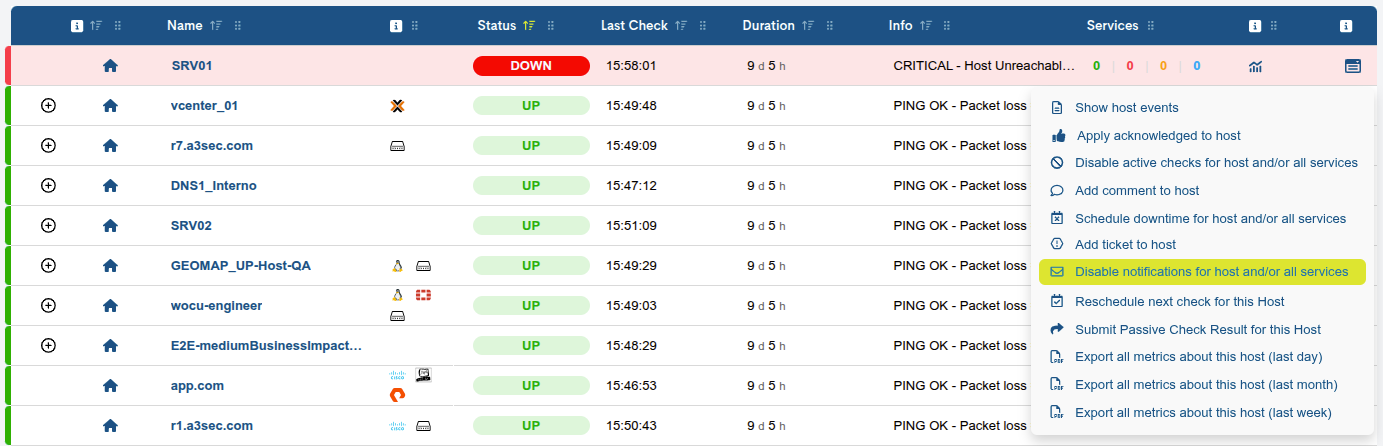This screenshot has width=1383, height=446.
Task: Click the orange X icon for vcenter_01
Action: pos(397,106)
